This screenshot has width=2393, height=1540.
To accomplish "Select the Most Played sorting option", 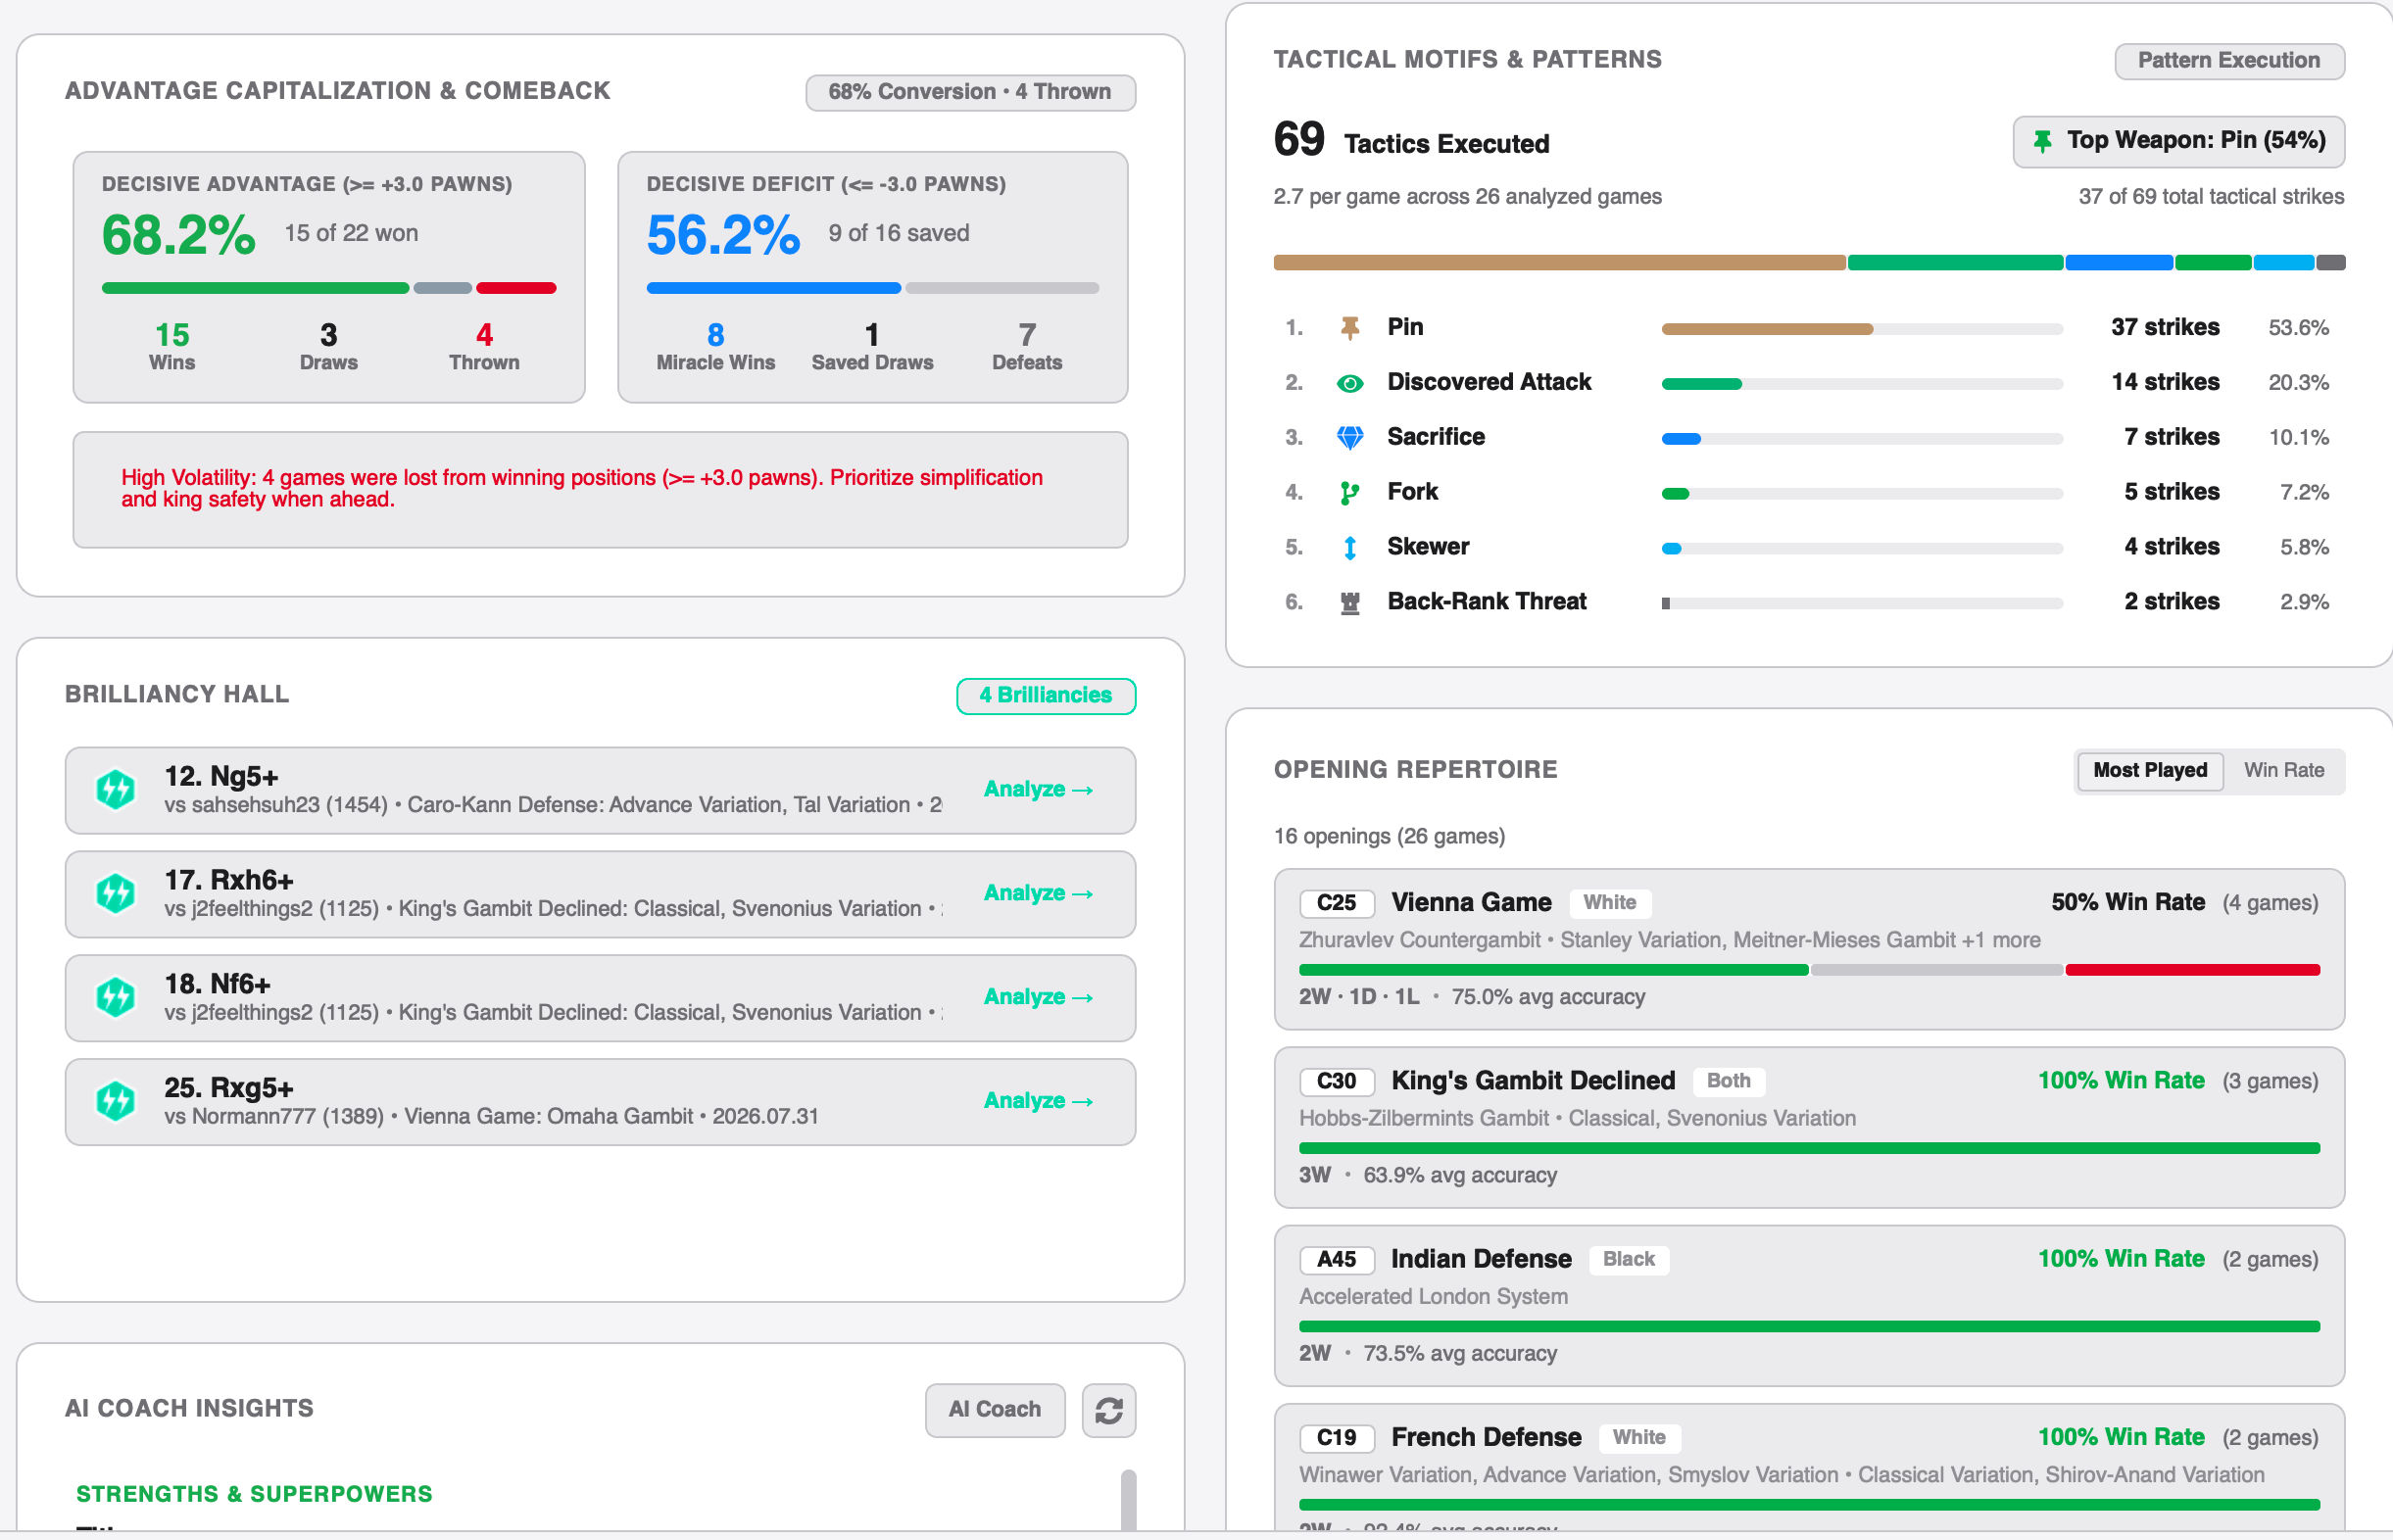I will click(2150, 771).
